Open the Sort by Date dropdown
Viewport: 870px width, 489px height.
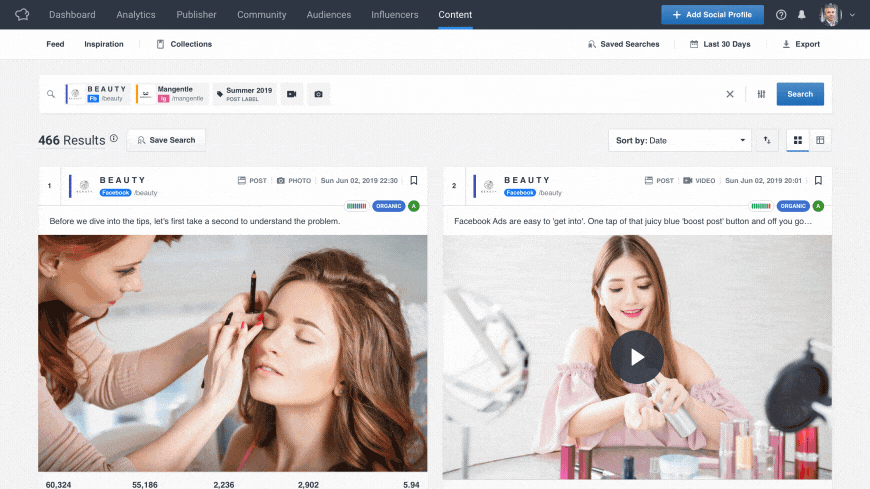tap(680, 140)
